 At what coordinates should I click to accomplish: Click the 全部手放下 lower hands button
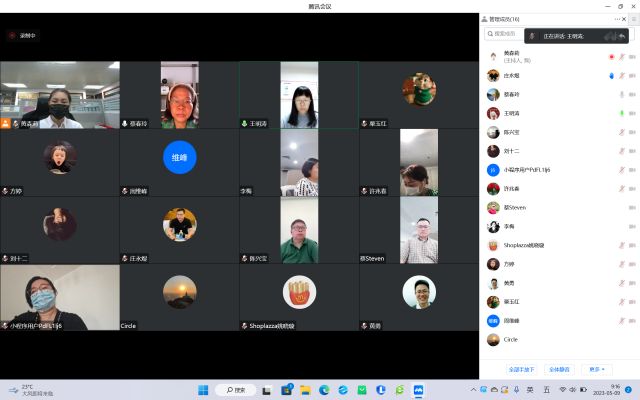(521, 369)
